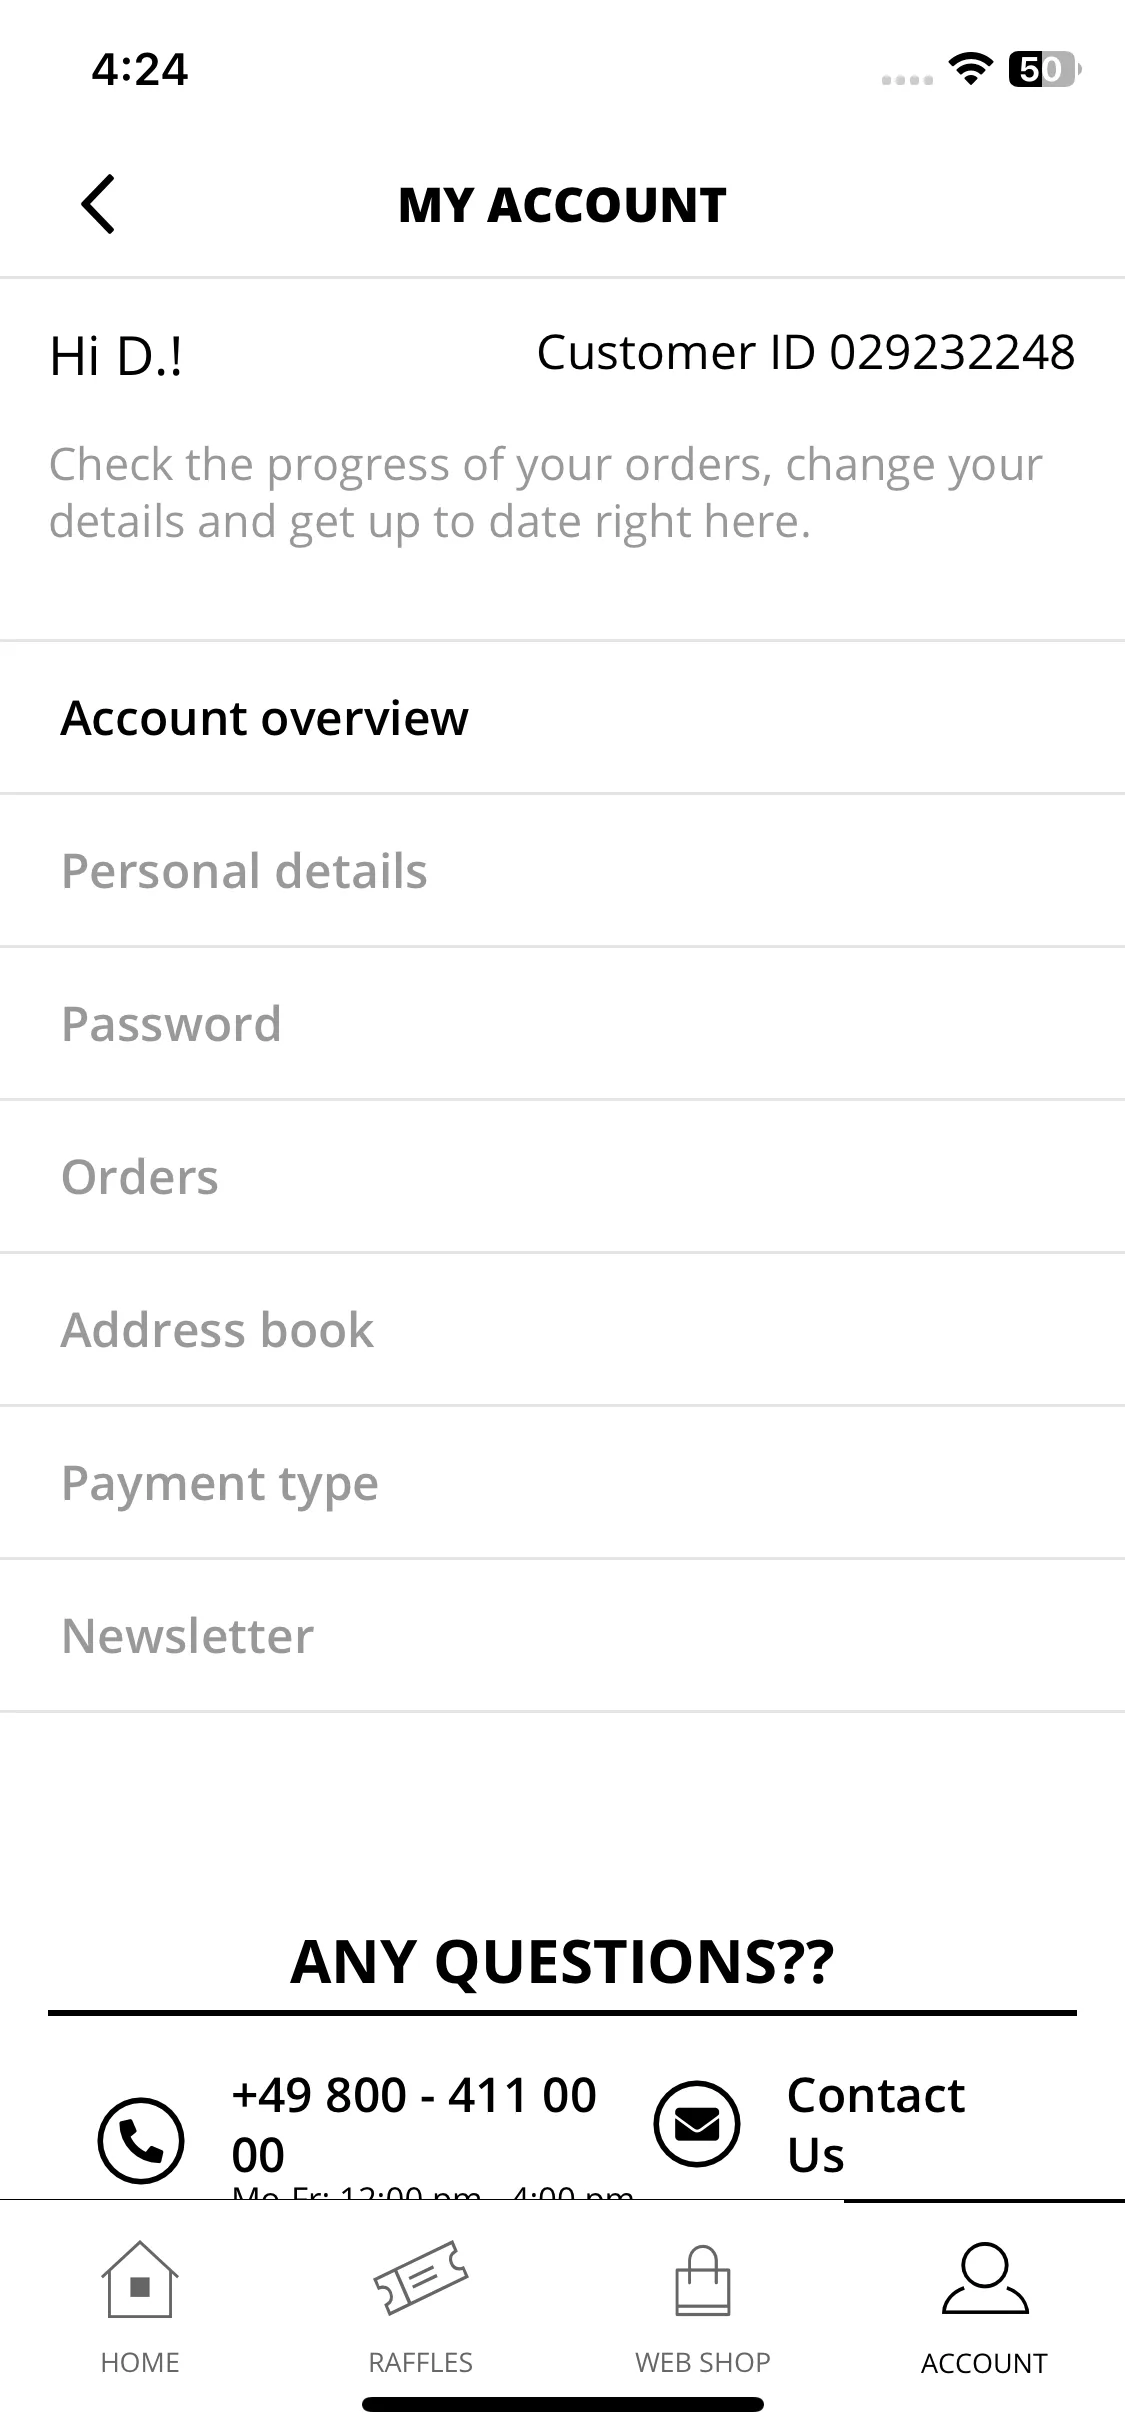The height and width of the screenshot is (2436, 1125).
Task: Open Account overview
Action: coord(562,718)
